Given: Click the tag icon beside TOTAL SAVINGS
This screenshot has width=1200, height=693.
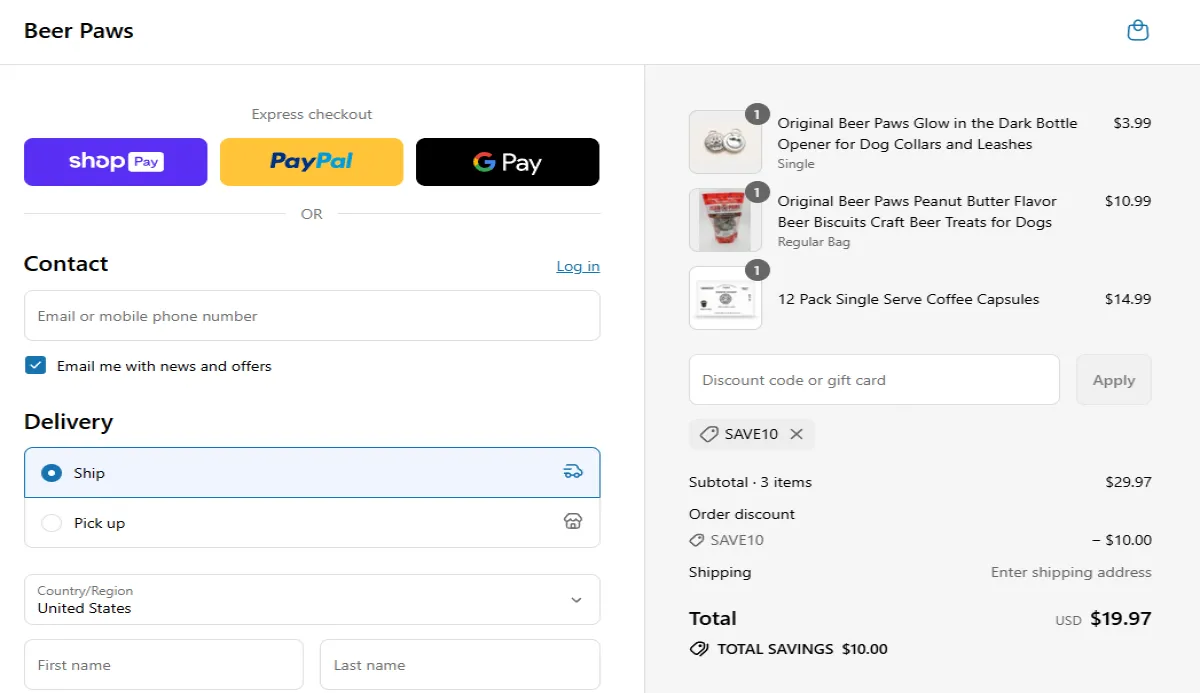Looking at the screenshot, I should 699,648.
